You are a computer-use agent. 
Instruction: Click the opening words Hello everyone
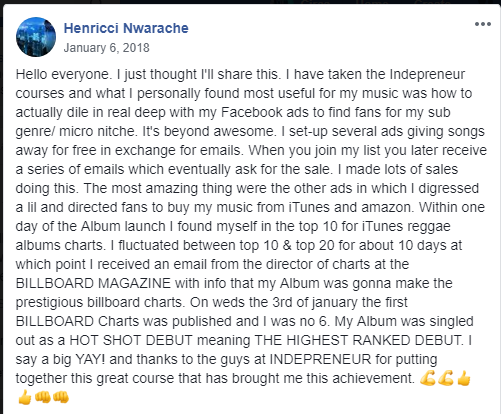[x=63, y=74]
